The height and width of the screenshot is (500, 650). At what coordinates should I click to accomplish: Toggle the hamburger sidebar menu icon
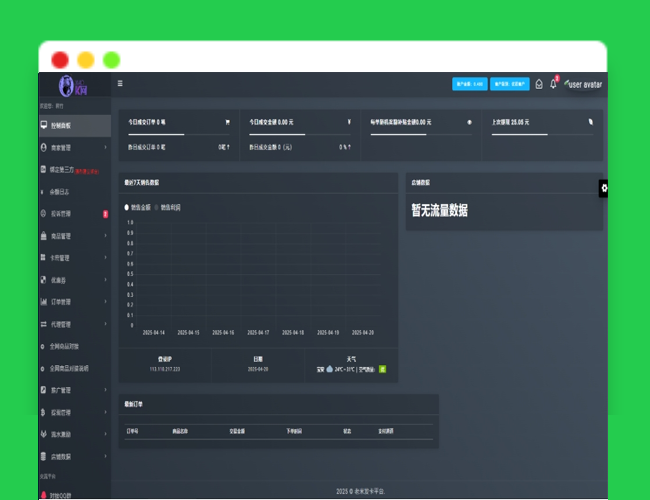point(121,84)
